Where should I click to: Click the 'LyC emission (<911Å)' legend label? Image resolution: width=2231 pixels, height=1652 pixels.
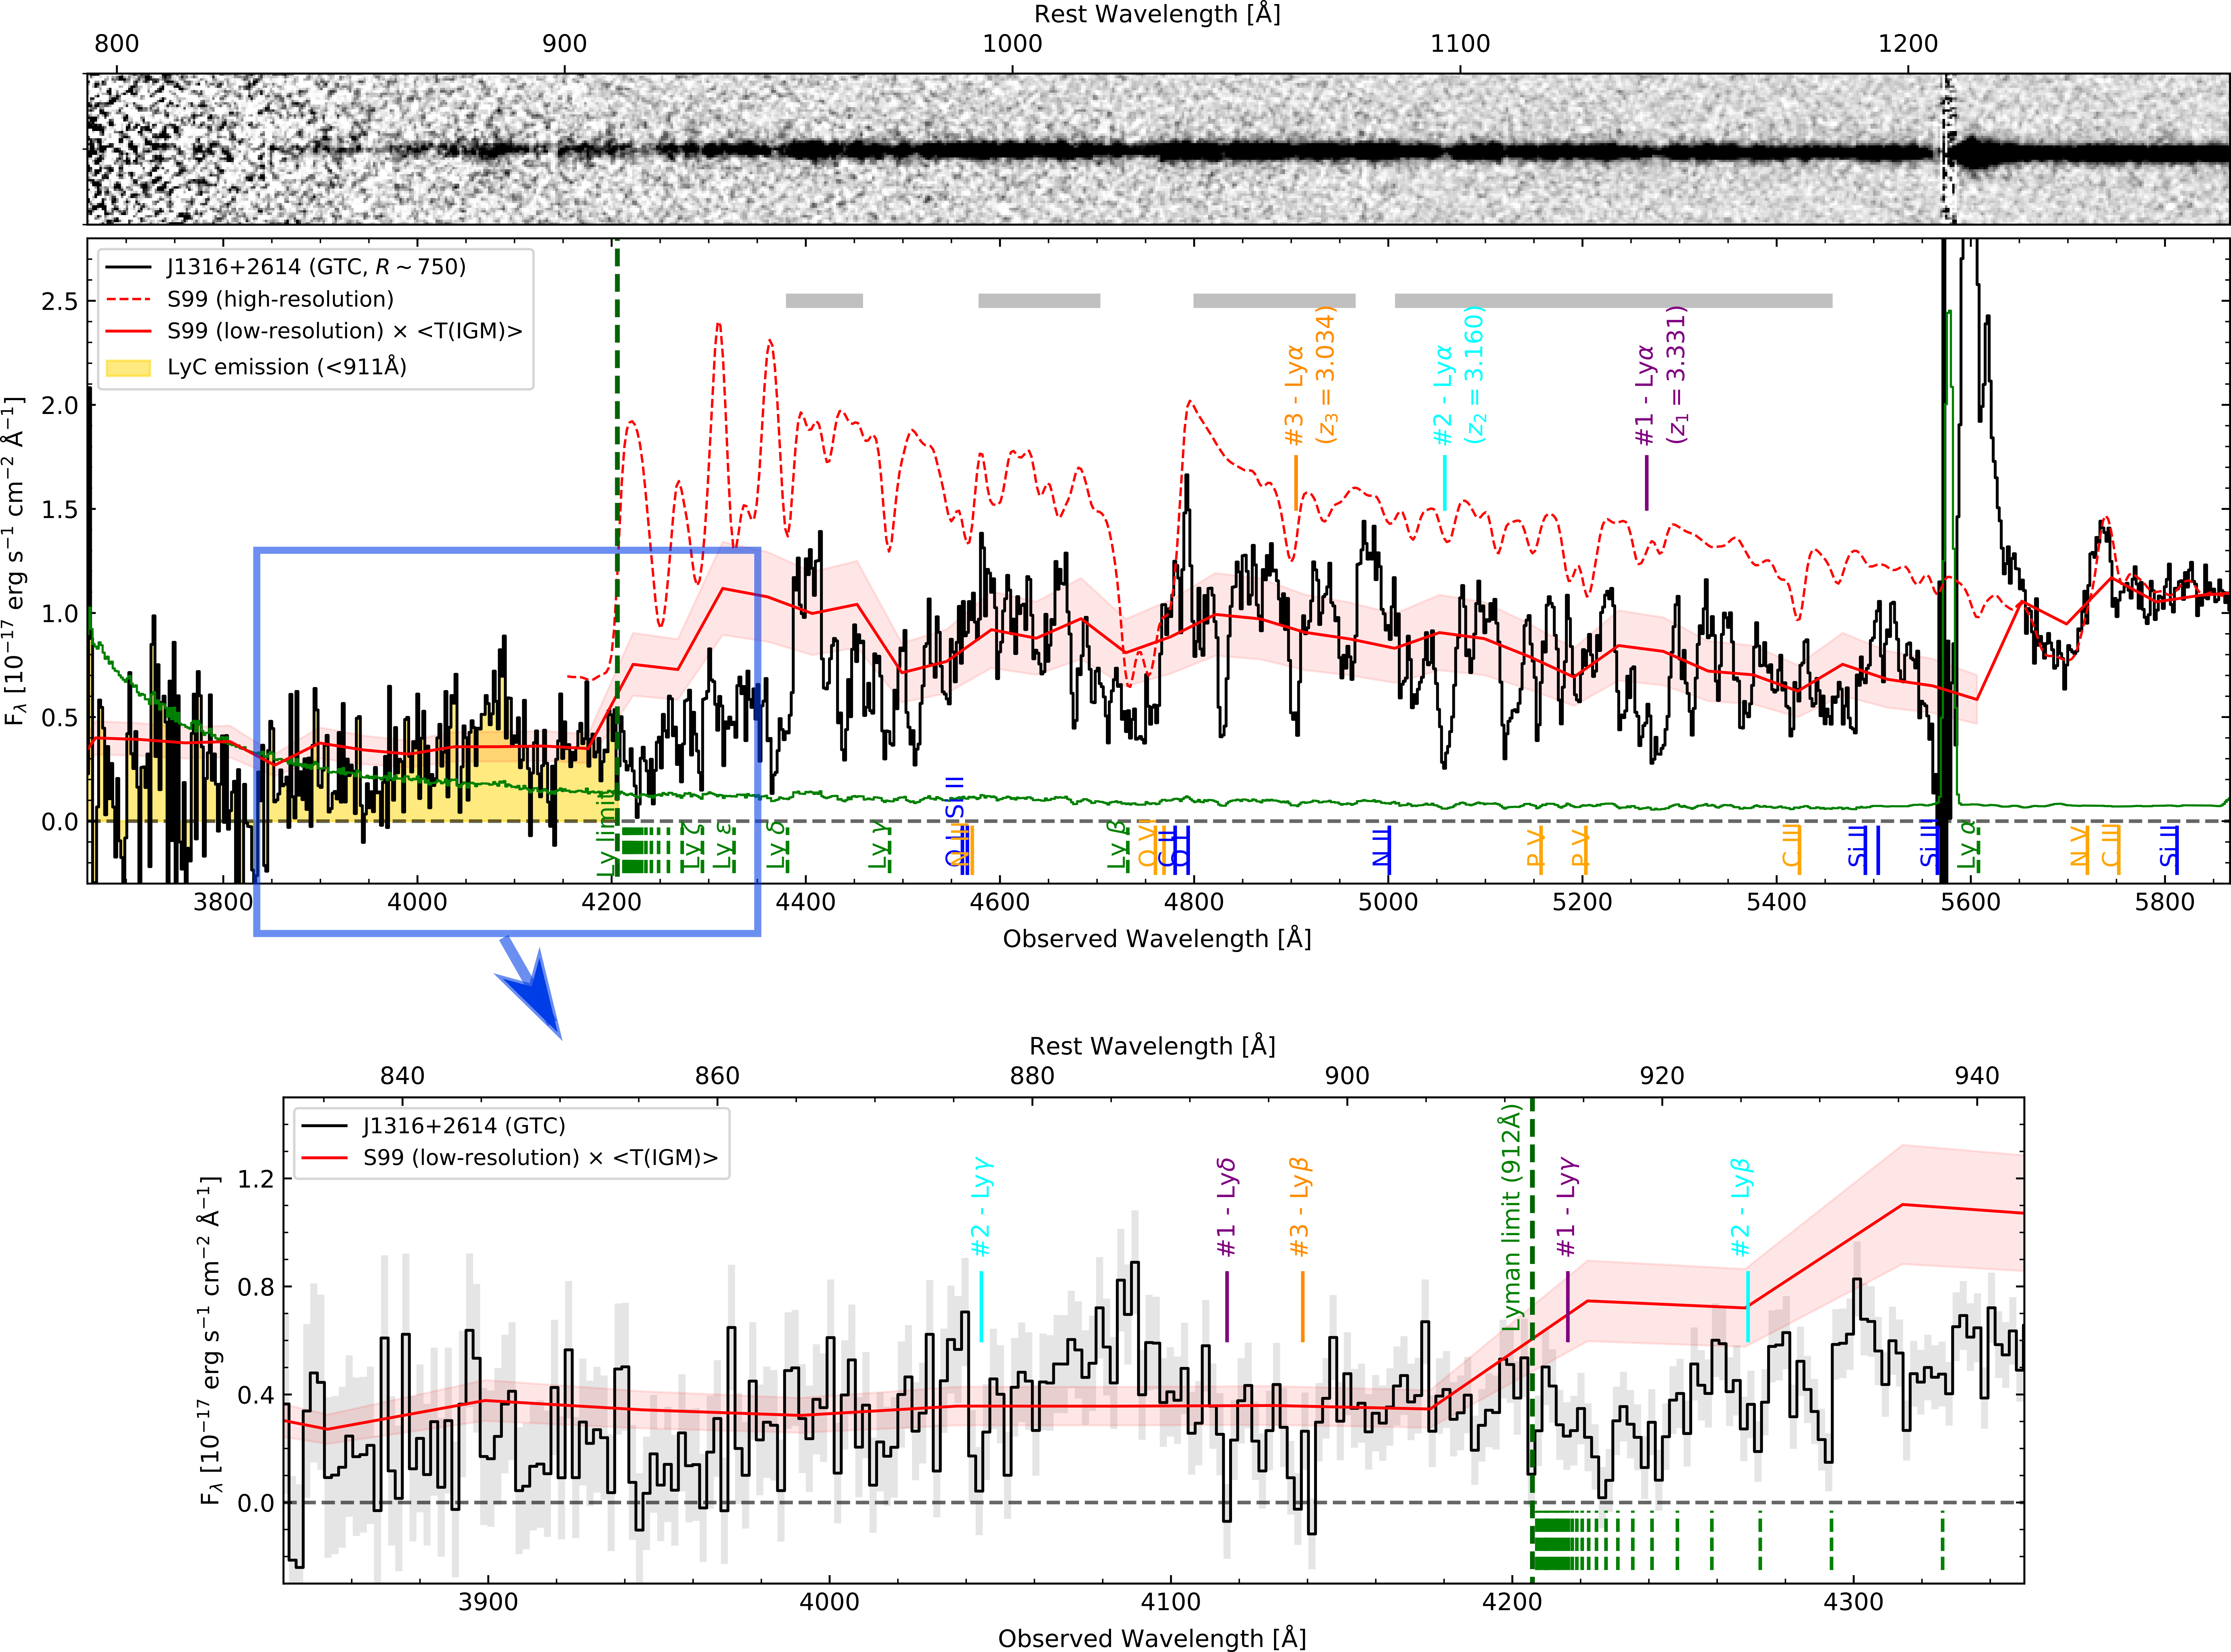287,367
